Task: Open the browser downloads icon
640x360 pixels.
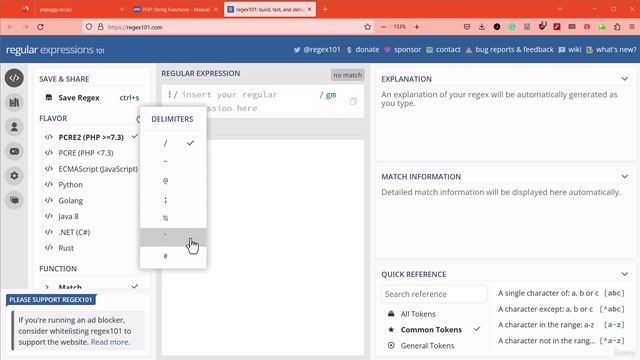Action: (482, 27)
